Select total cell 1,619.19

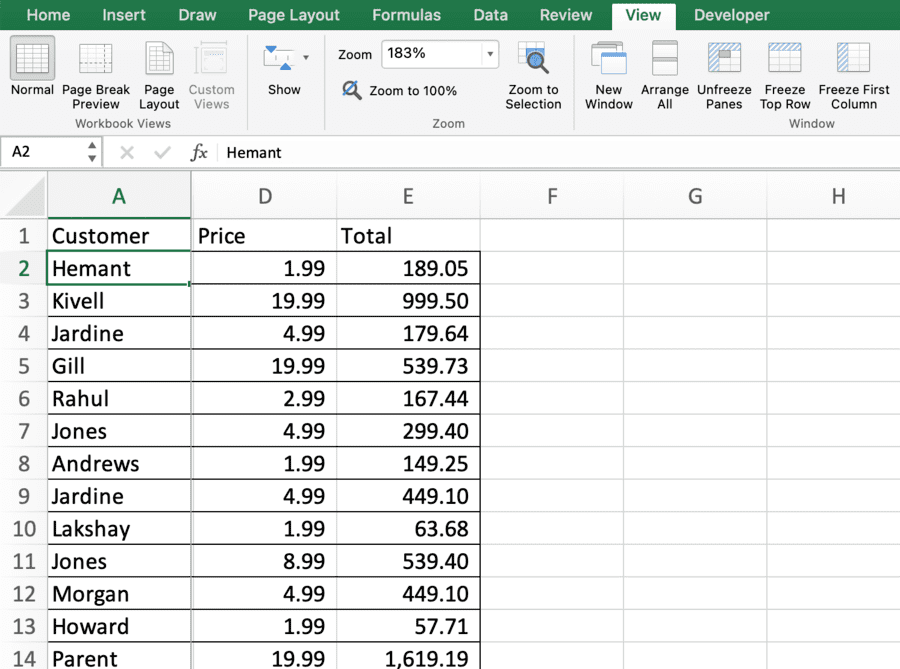408,656
